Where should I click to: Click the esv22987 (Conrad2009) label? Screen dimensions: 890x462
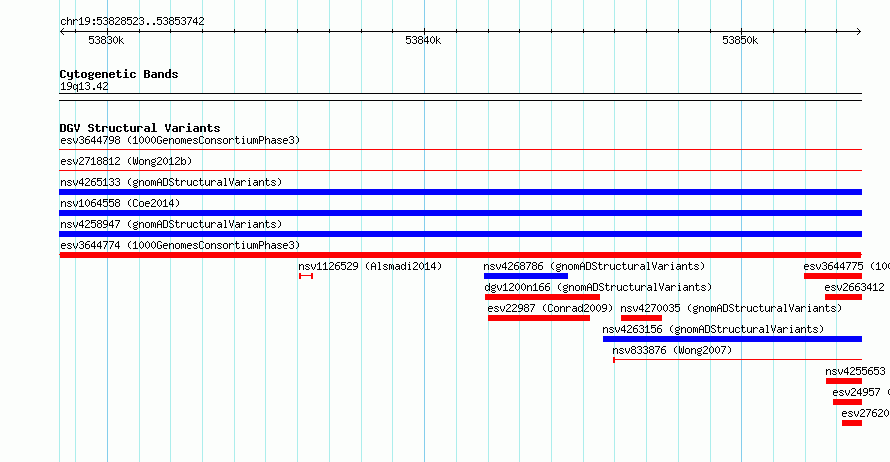coord(550,308)
